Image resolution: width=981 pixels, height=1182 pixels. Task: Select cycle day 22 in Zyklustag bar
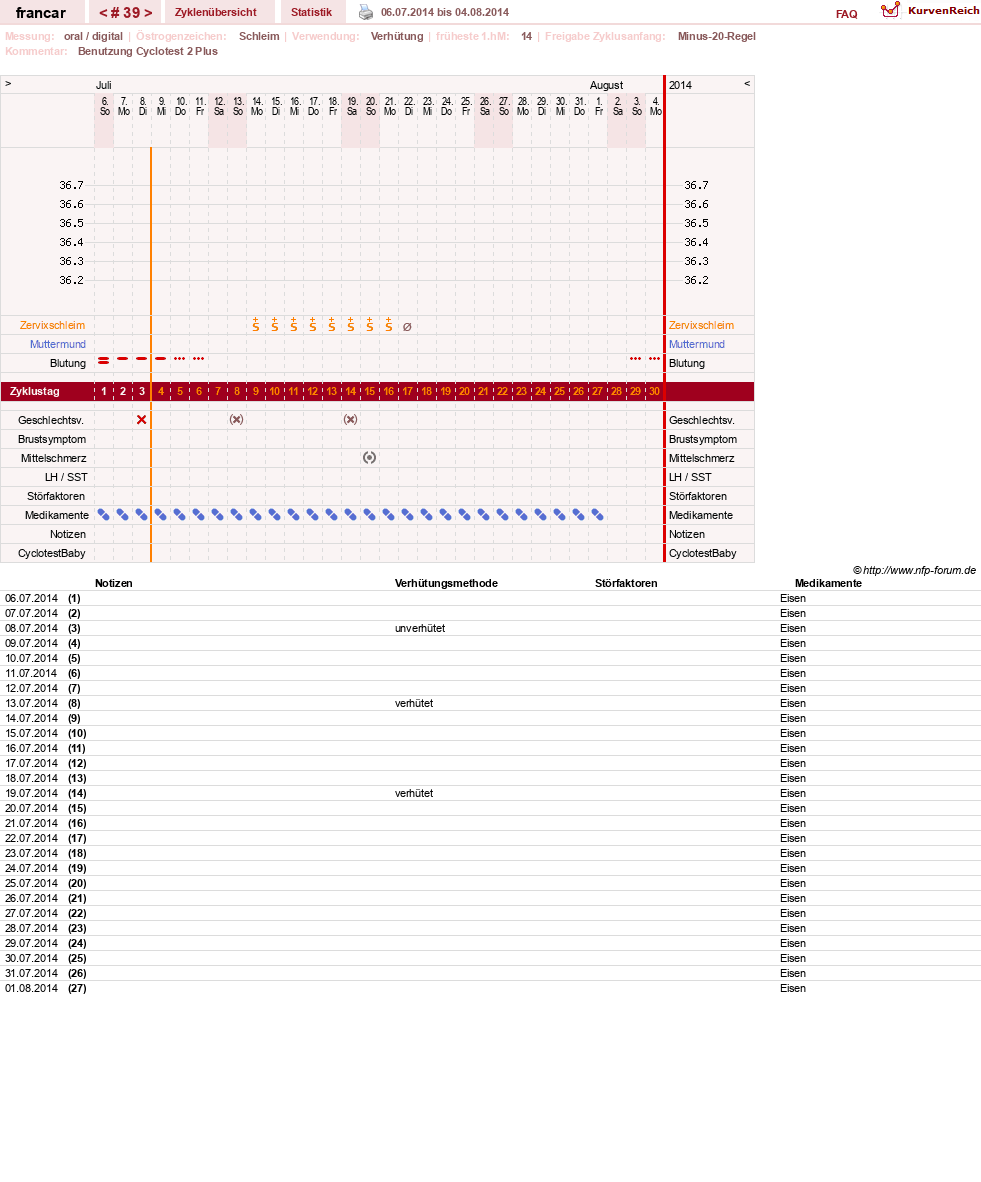(x=502, y=391)
